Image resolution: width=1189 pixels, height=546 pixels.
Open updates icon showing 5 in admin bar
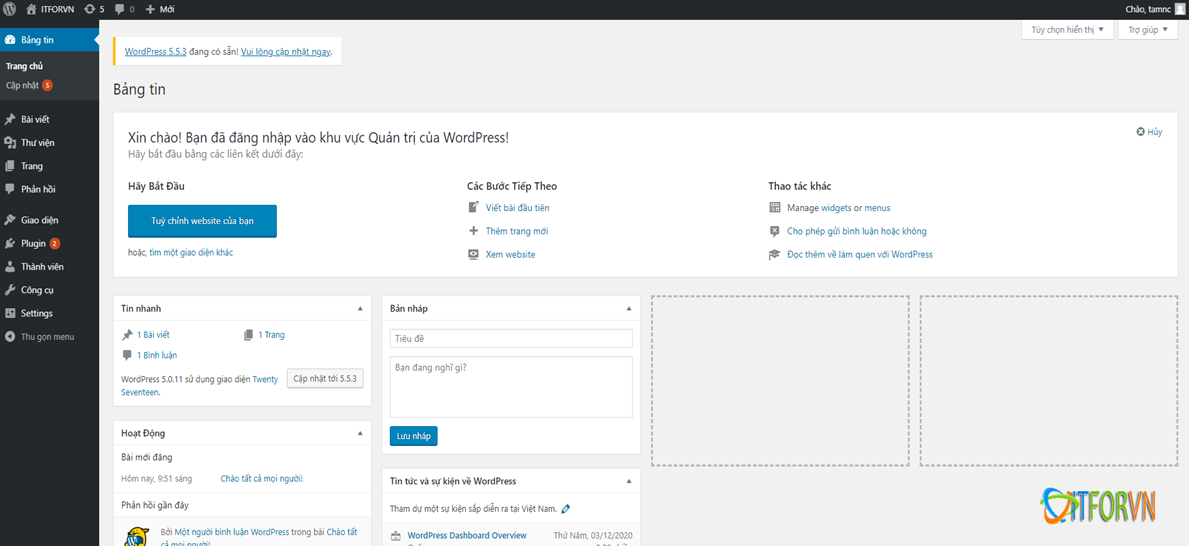point(90,9)
